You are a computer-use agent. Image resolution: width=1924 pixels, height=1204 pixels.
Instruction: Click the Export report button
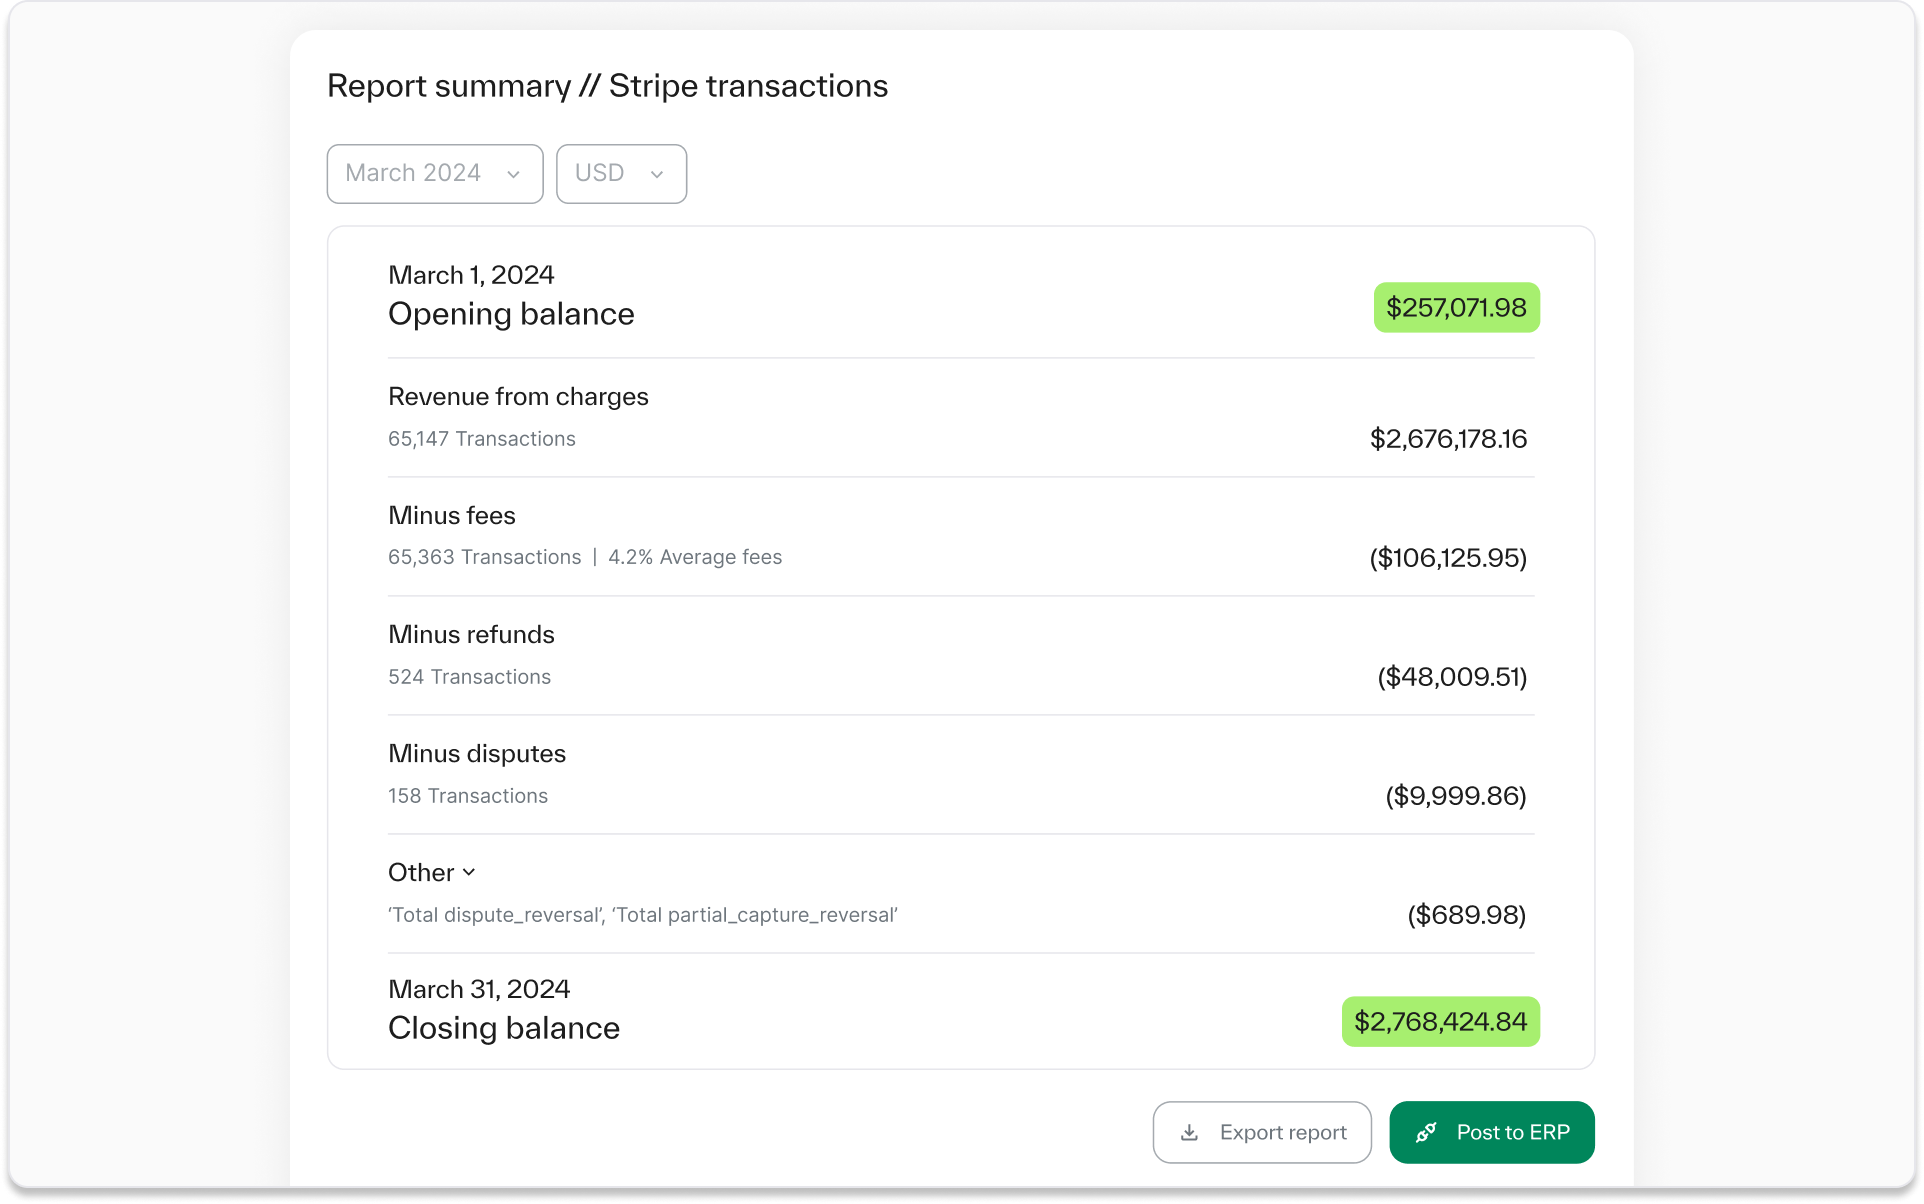click(1261, 1132)
